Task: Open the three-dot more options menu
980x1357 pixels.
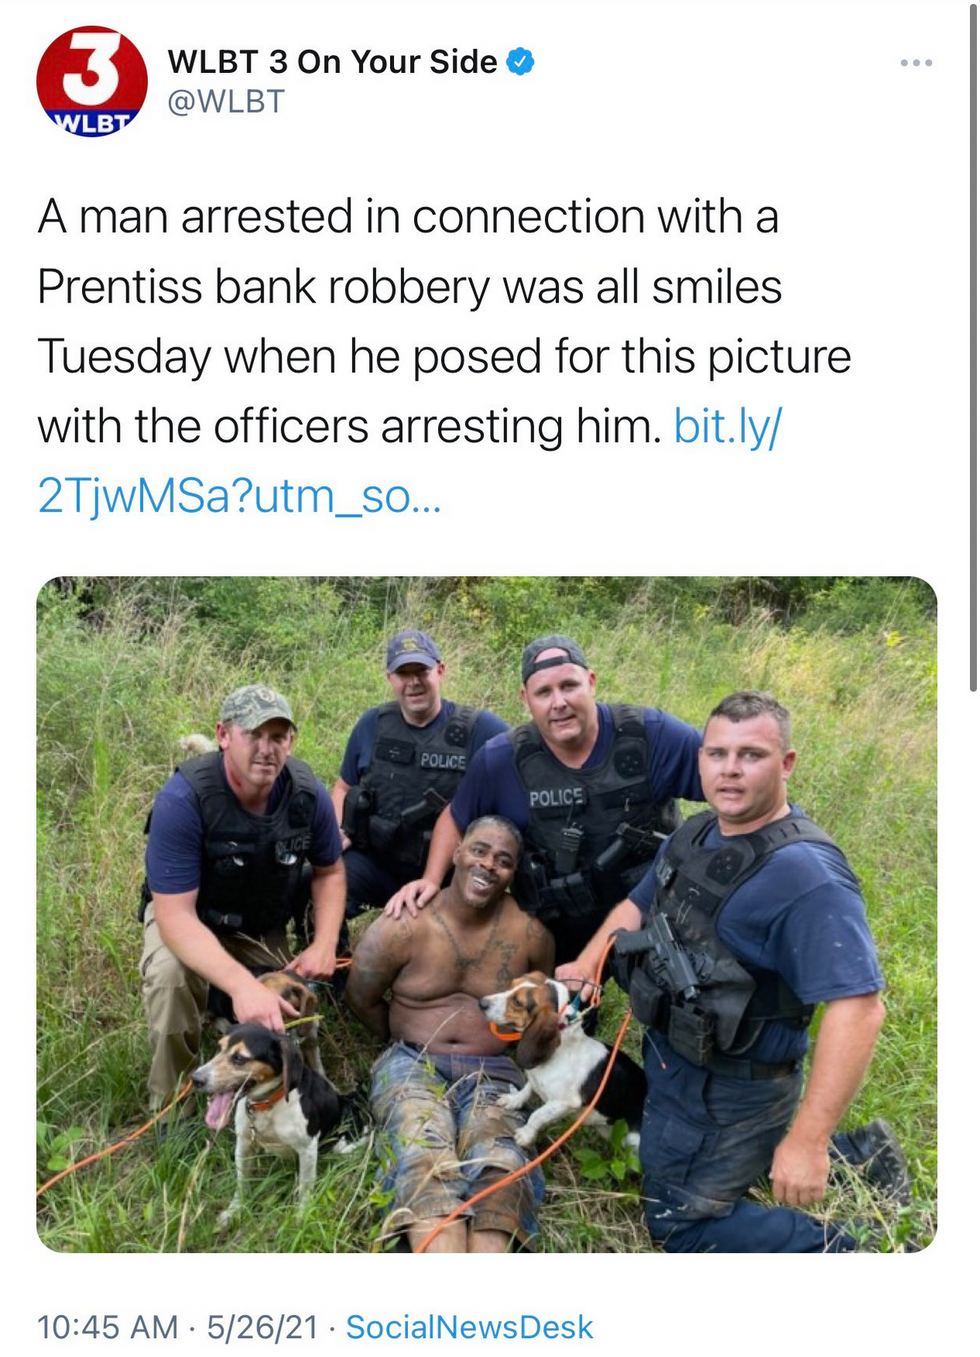Action: pos(916,63)
